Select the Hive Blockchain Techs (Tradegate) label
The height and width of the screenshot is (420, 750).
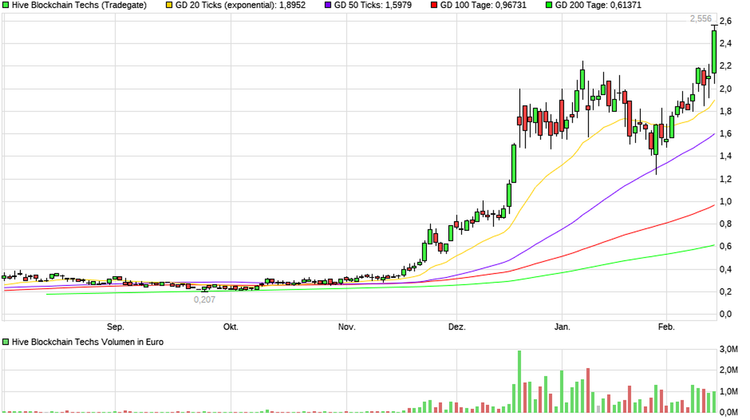pyautogui.click(x=79, y=6)
